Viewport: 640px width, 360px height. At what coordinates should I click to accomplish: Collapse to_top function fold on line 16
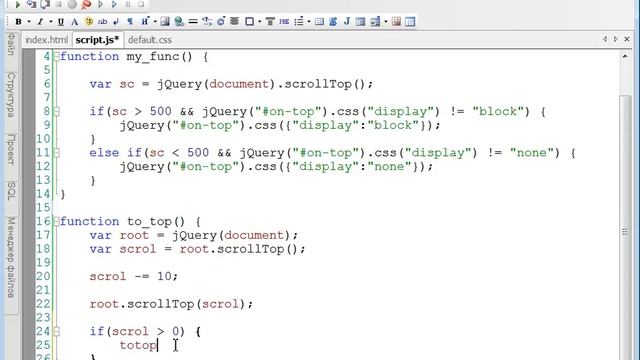(x=56, y=222)
